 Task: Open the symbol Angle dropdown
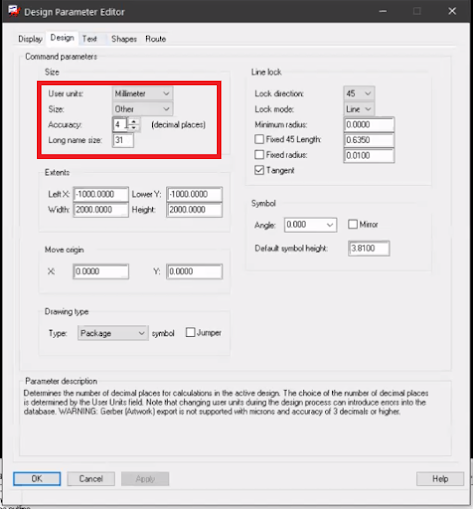point(310,225)
